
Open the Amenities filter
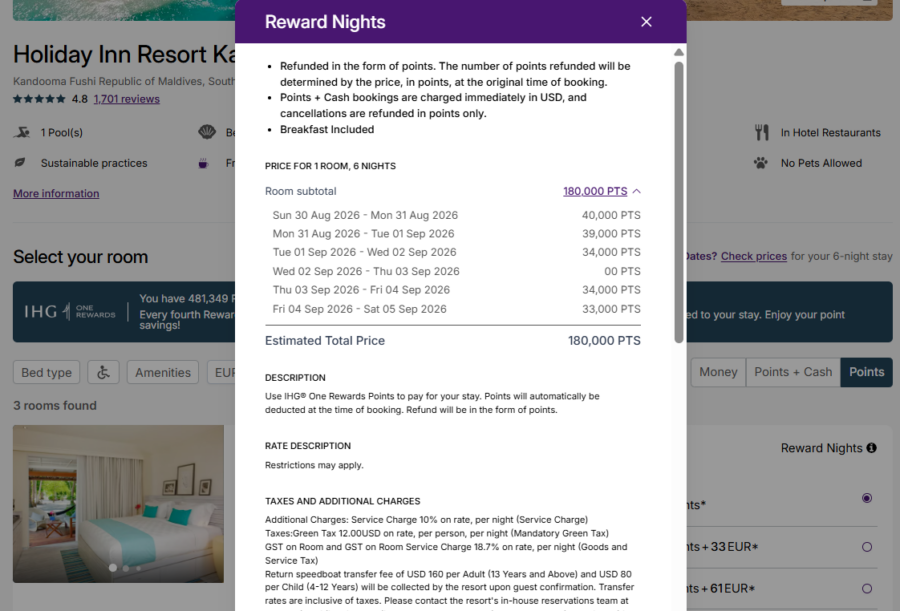click(x=163, y=372)
